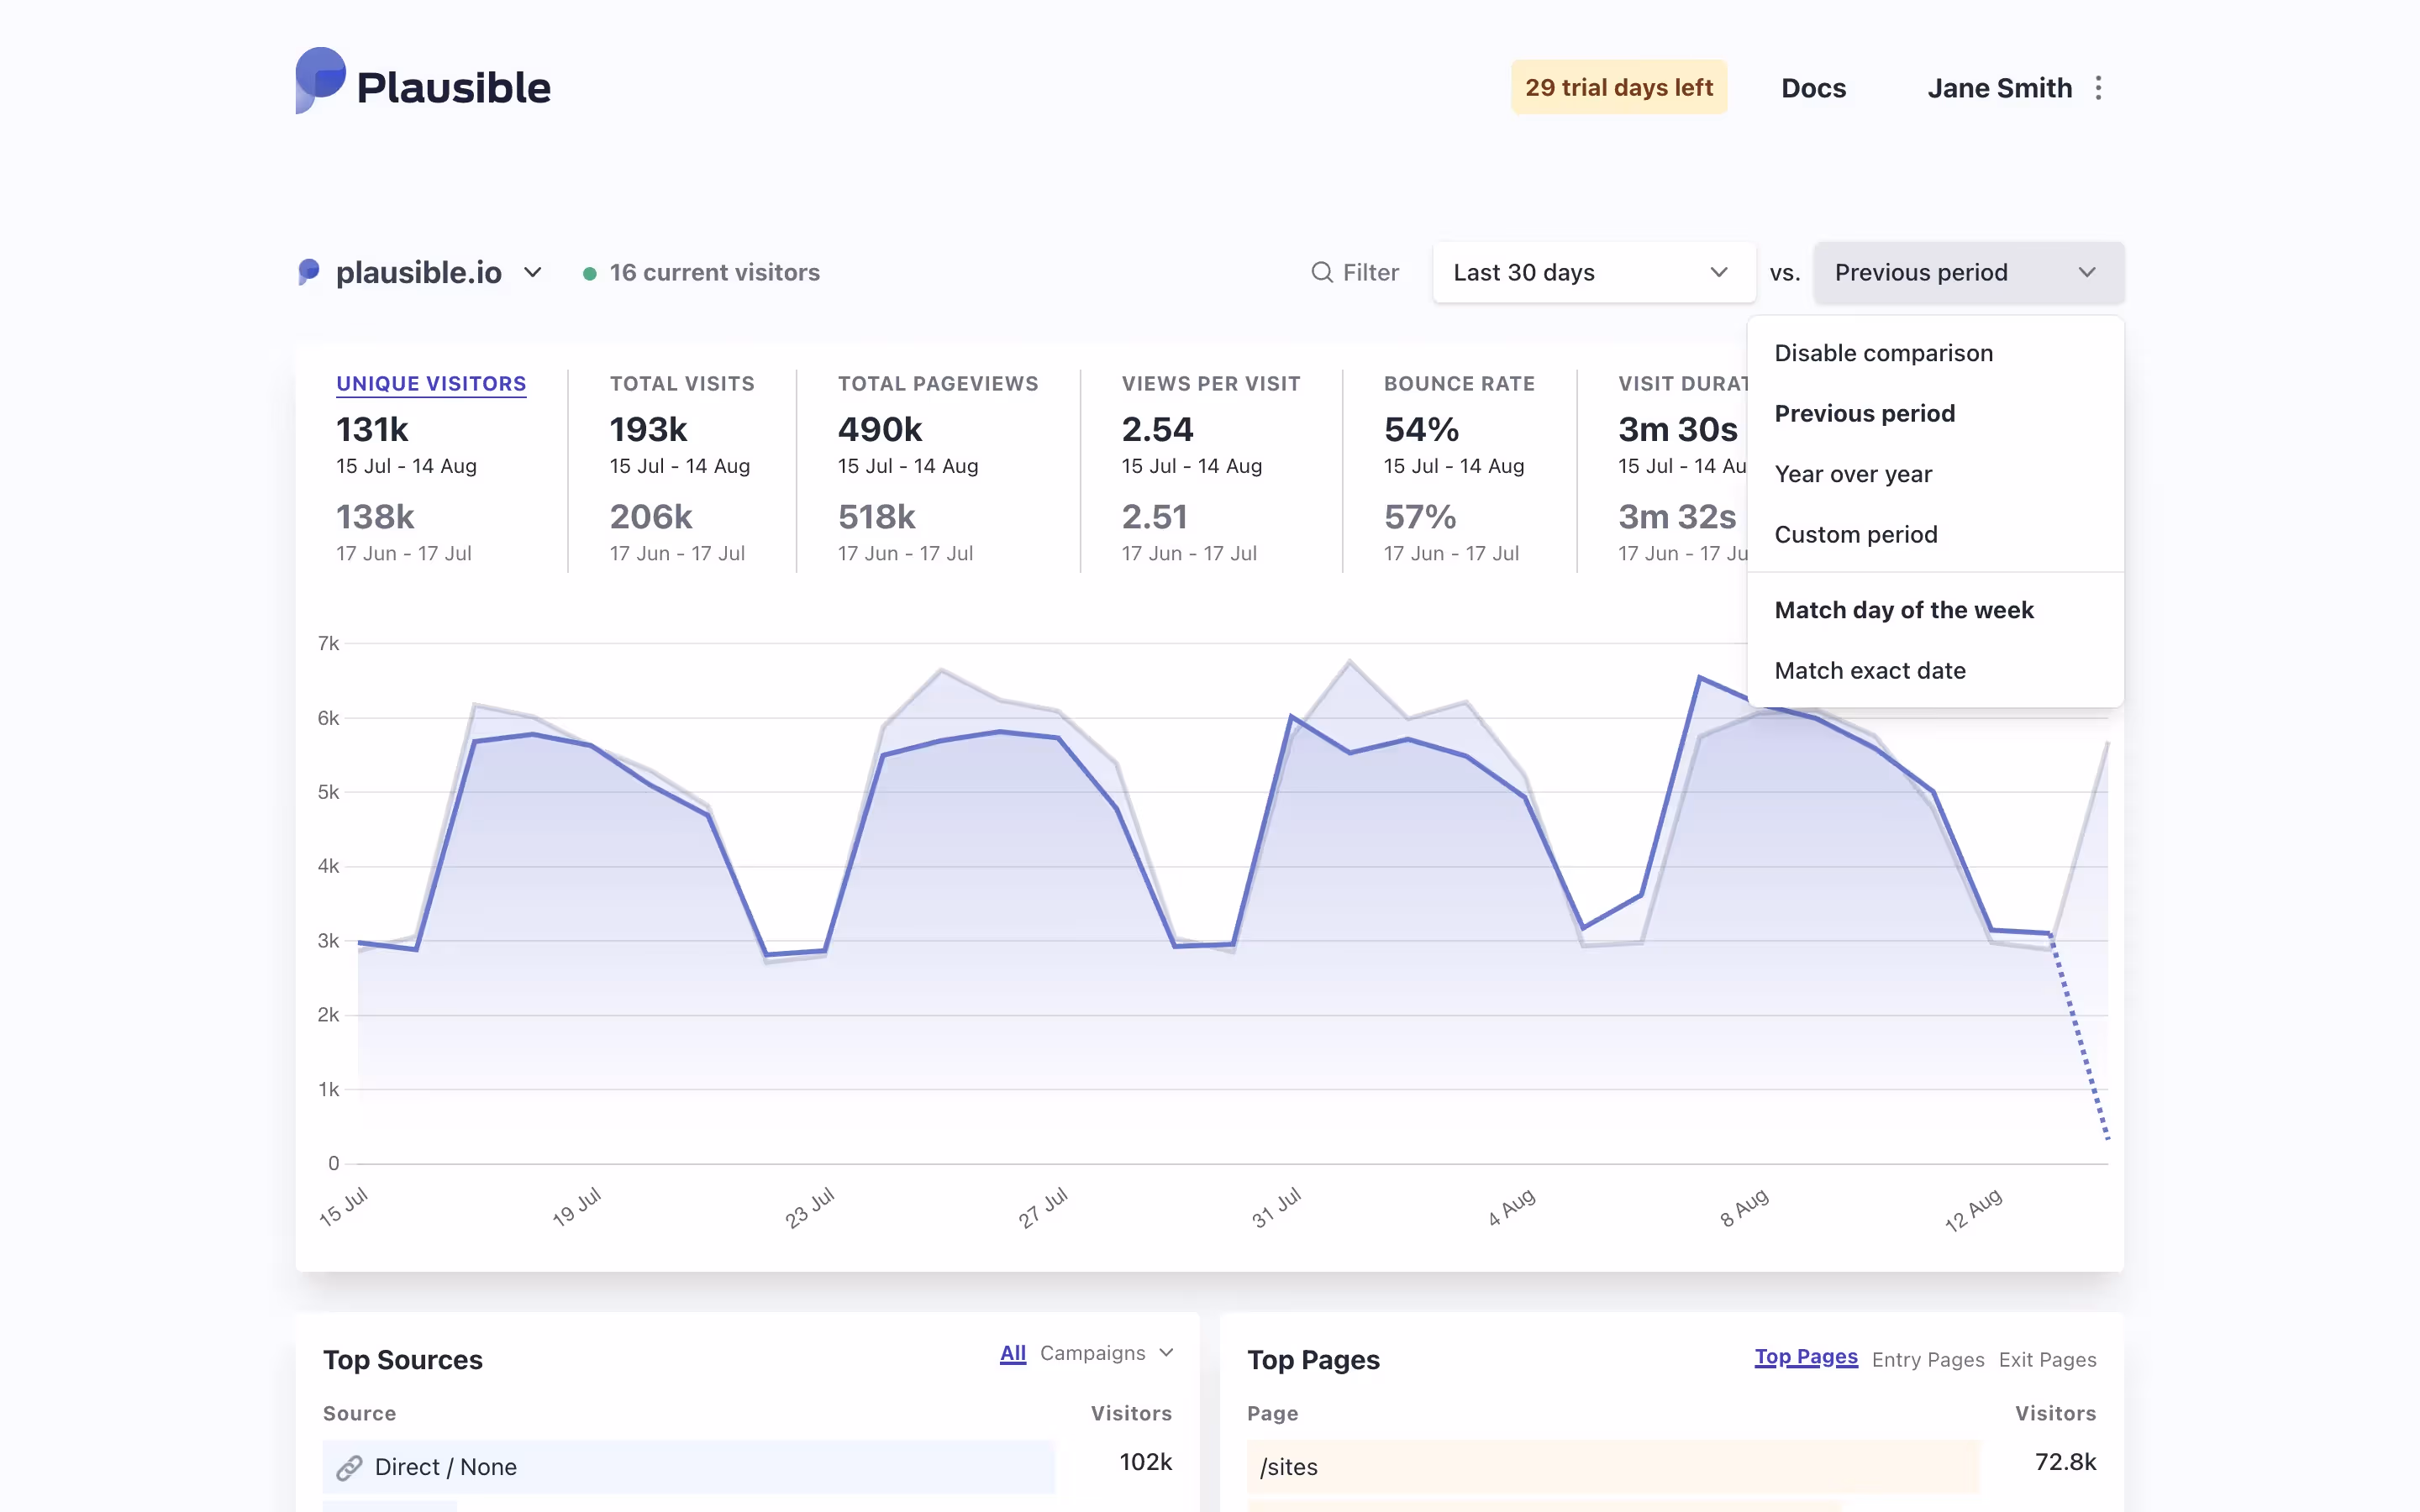
Task: Expand the plausible.io site switcher chevron
Action: (x=533, y=272)
